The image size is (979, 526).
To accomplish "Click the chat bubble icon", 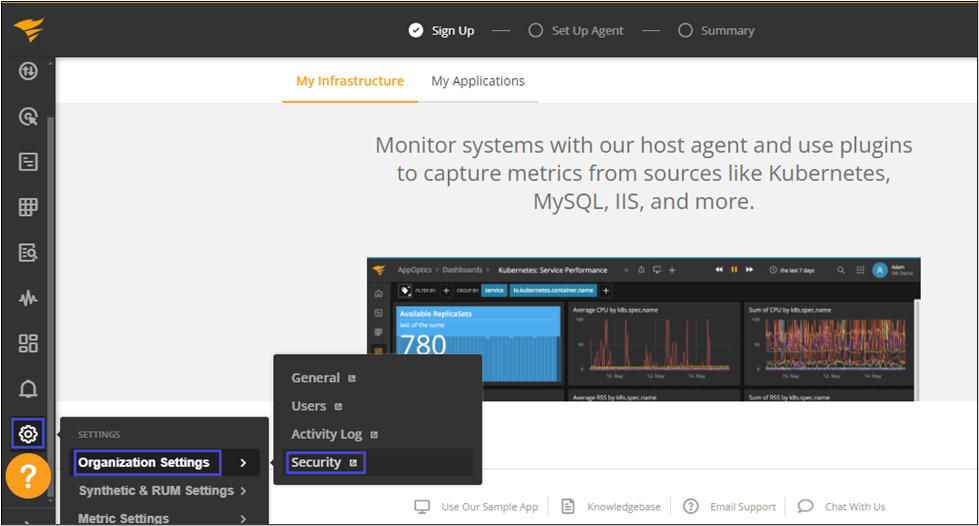I will point(805,506).
